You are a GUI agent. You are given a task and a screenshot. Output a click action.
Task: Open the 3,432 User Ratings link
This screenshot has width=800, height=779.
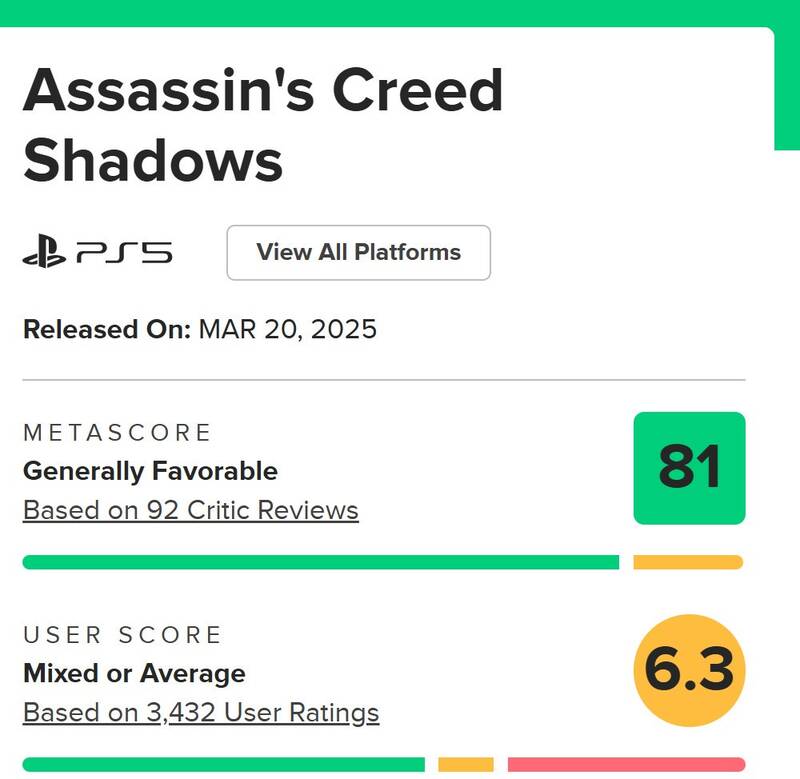coord(201,713)
